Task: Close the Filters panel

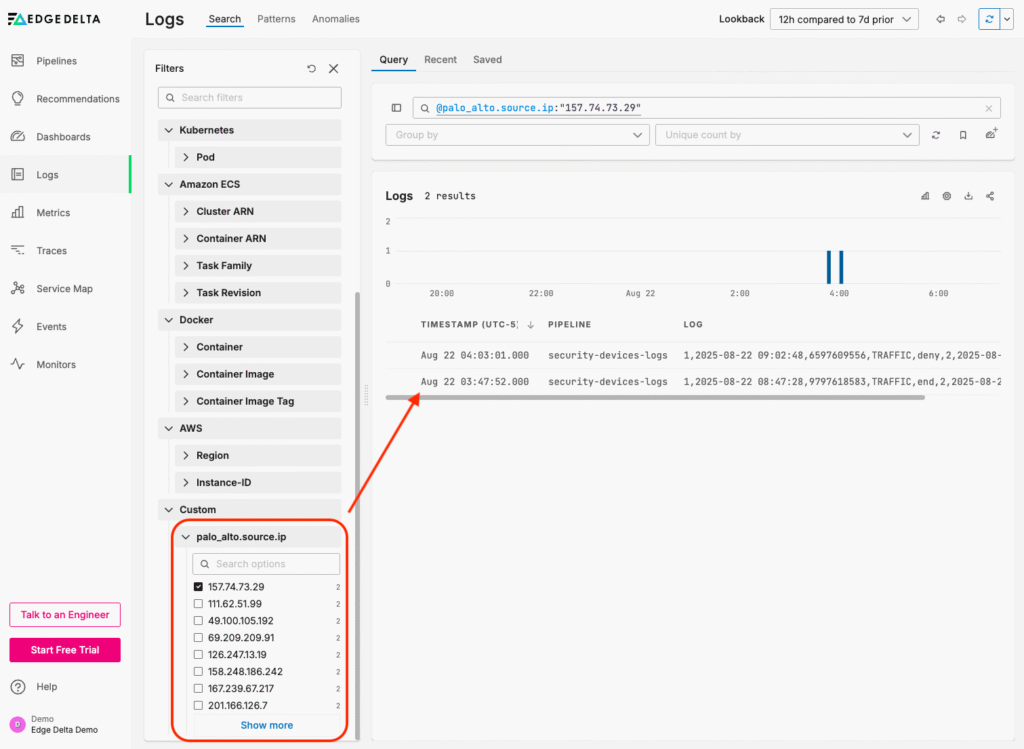Action: [x=334, y=69]
